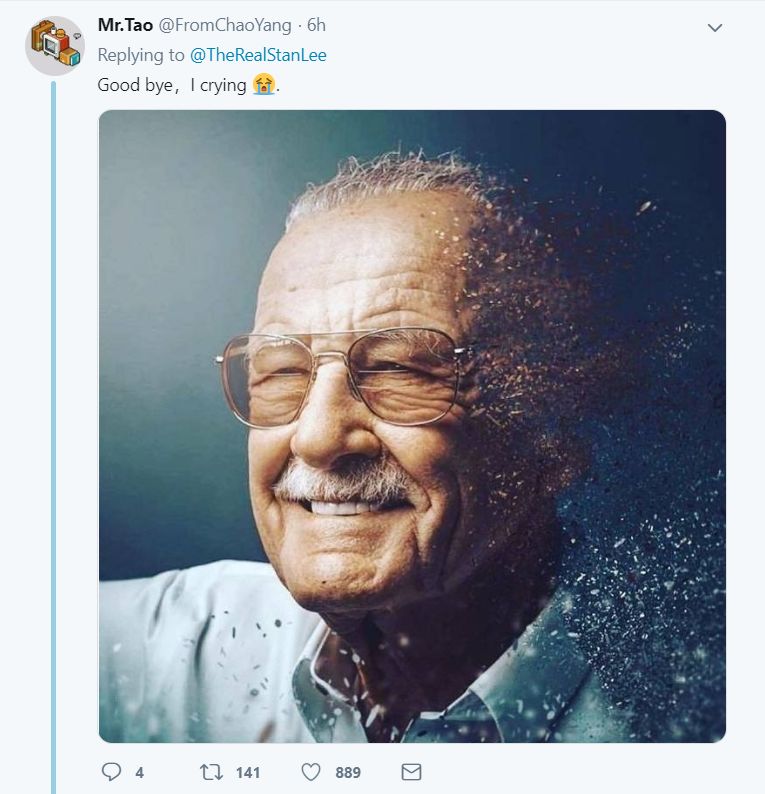Click the reply speech bubble icon

(111, 772)
